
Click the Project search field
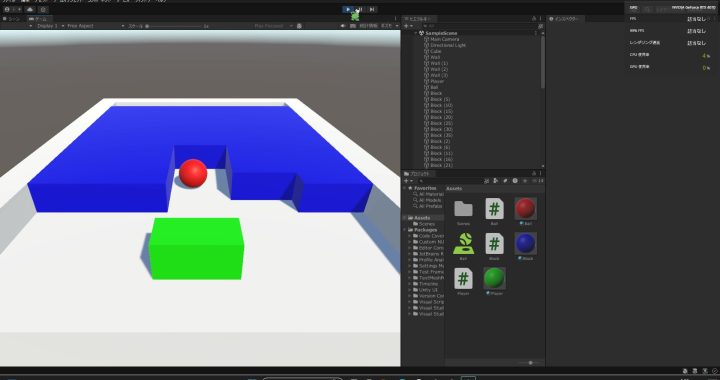(x=450, y=181)
